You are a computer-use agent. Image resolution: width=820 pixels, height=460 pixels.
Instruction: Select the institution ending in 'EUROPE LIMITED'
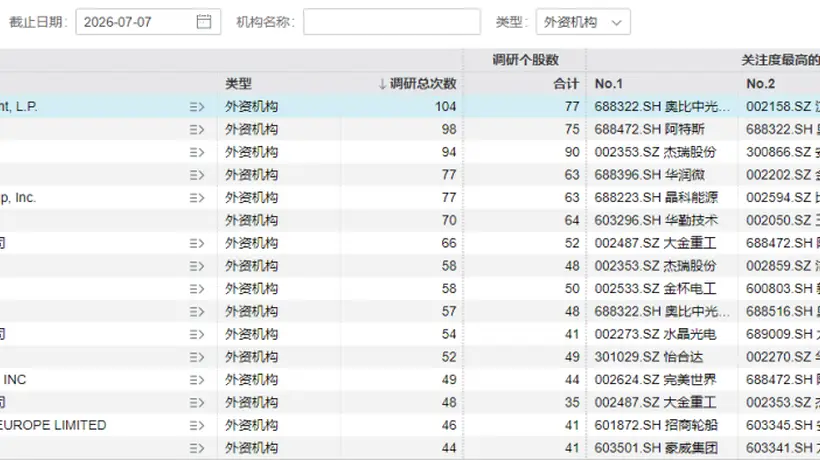click(x=53, y=426)
